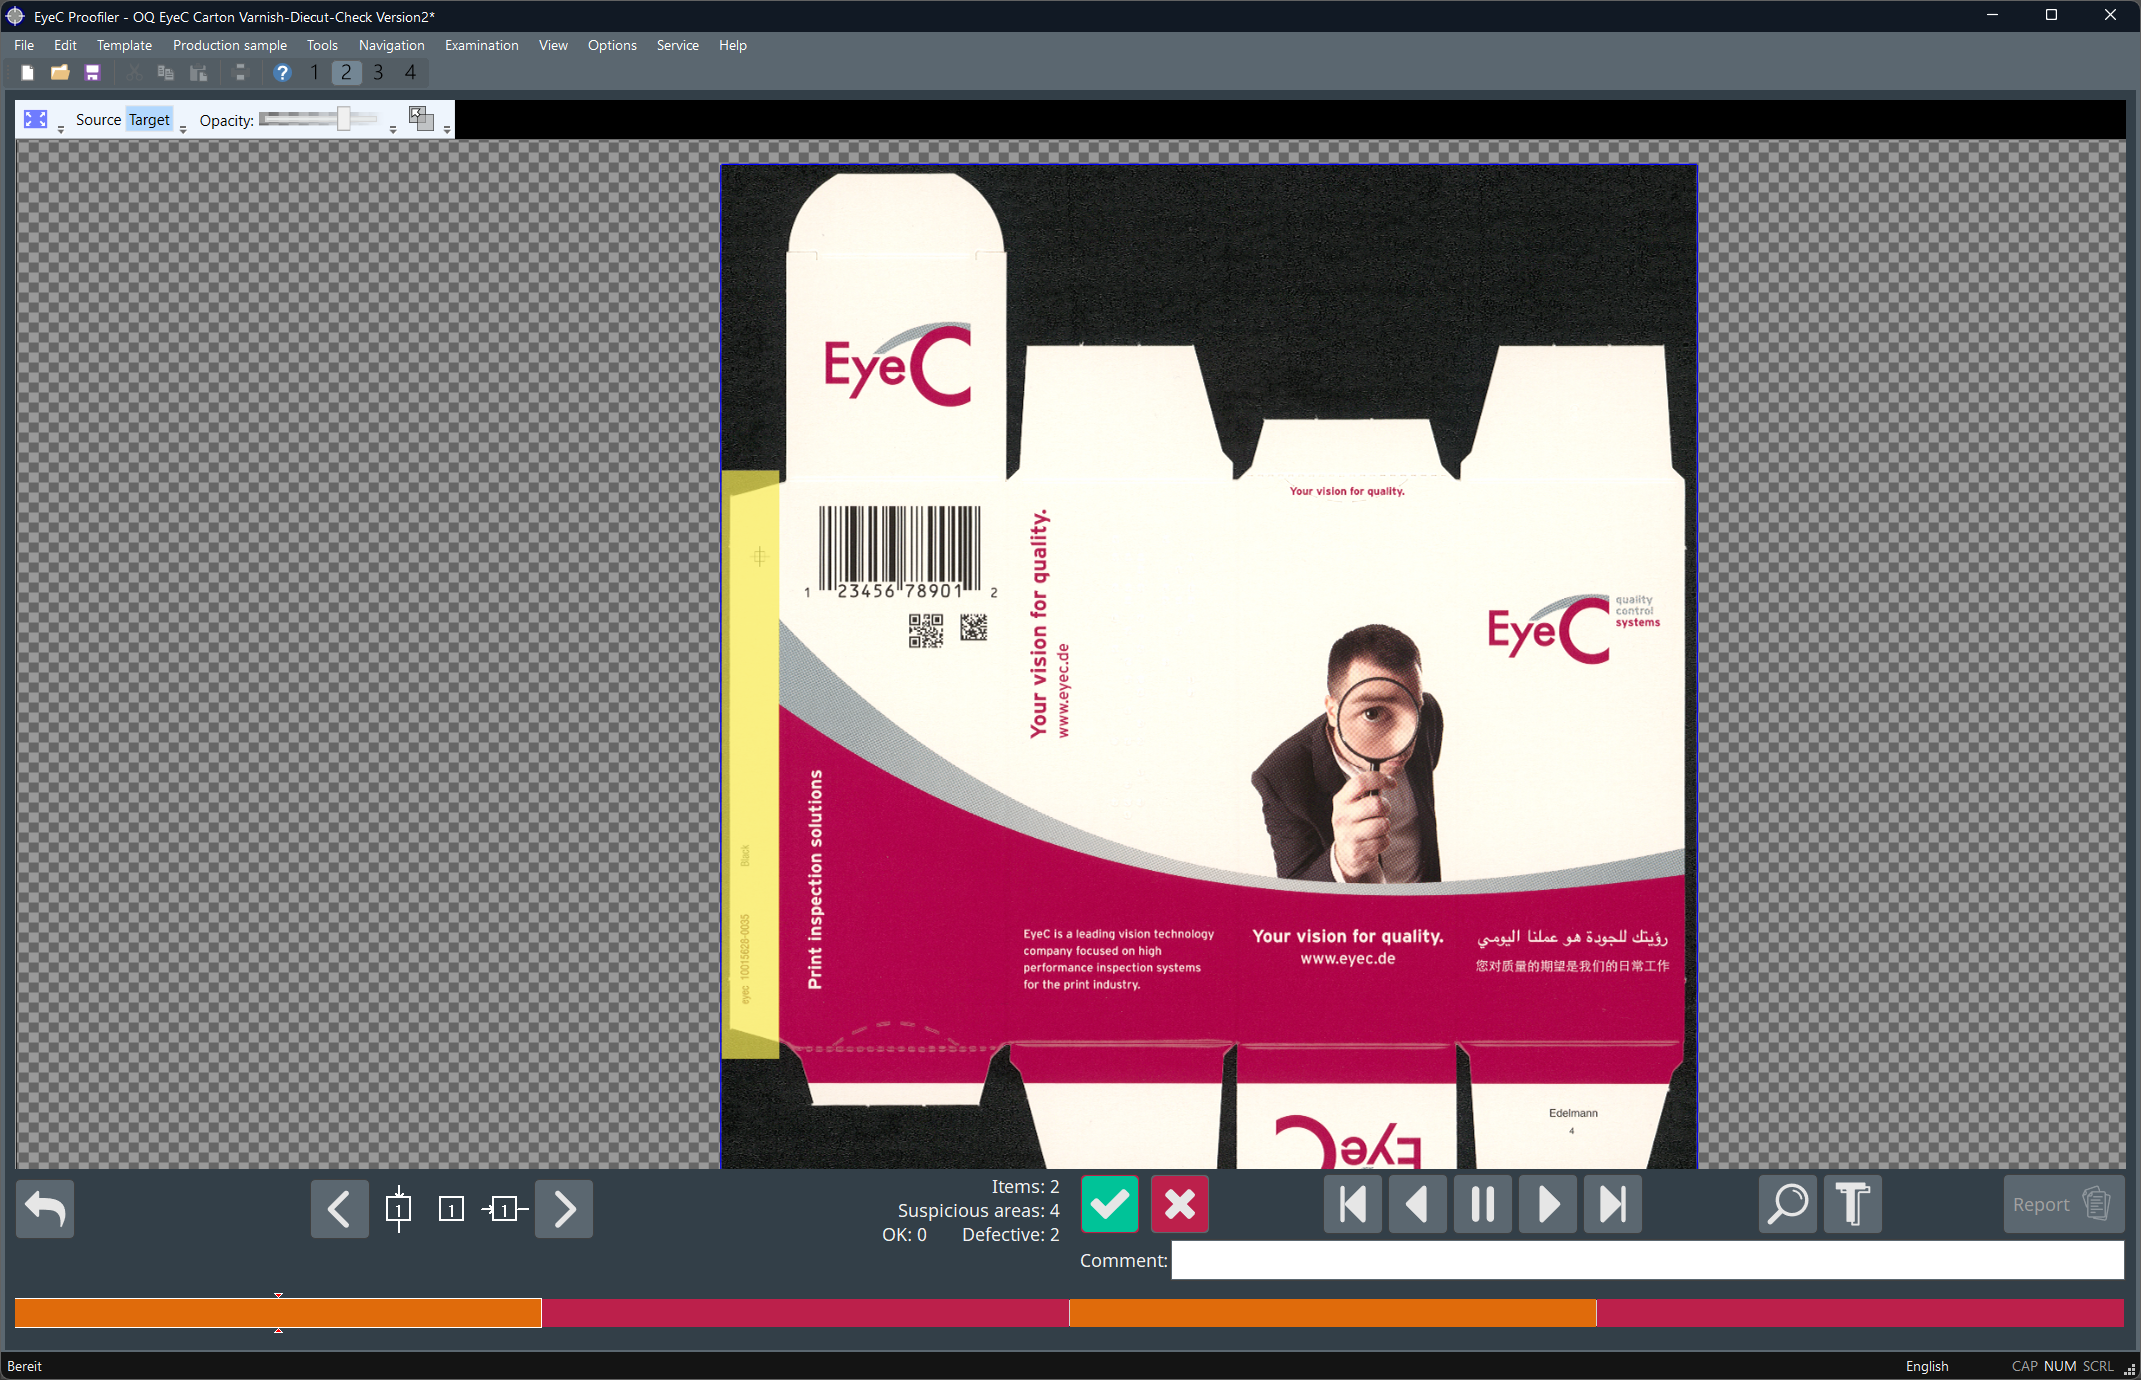Viewport: 2141px width, 1380px height.
Task: Open the Navigation menu
Action: tap(392, 45)
